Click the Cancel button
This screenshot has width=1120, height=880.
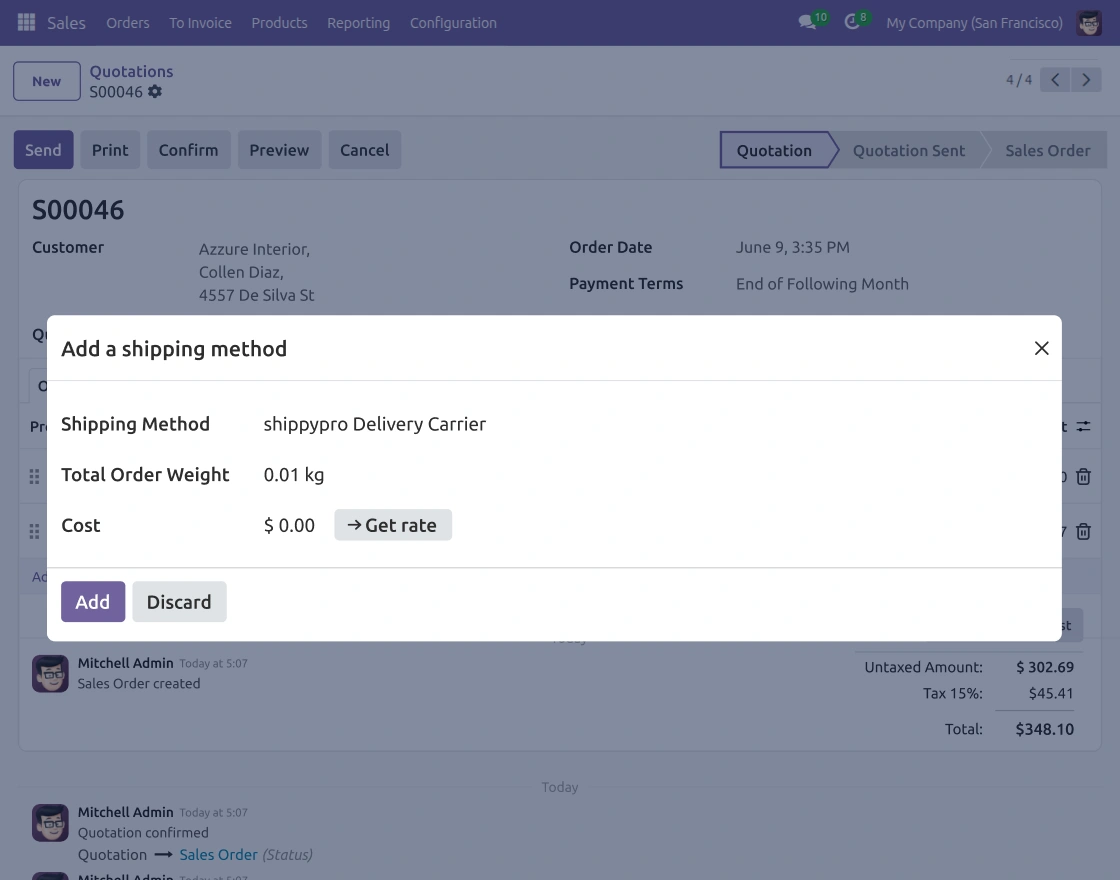coord(365,150)
